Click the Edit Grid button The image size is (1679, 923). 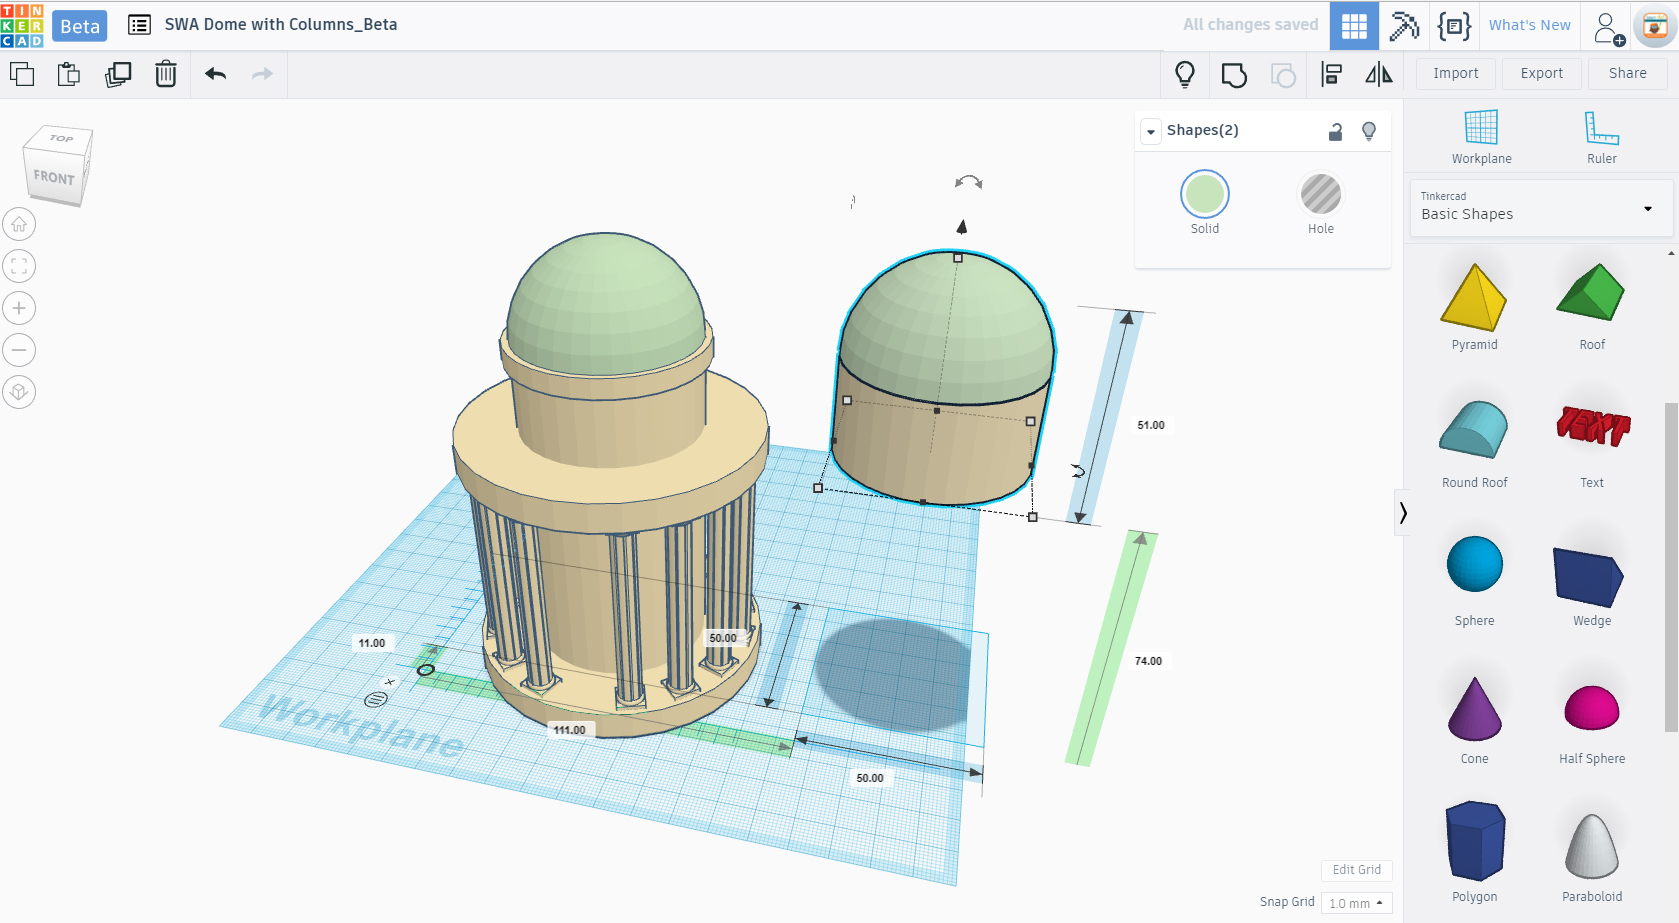(1356, 870)
